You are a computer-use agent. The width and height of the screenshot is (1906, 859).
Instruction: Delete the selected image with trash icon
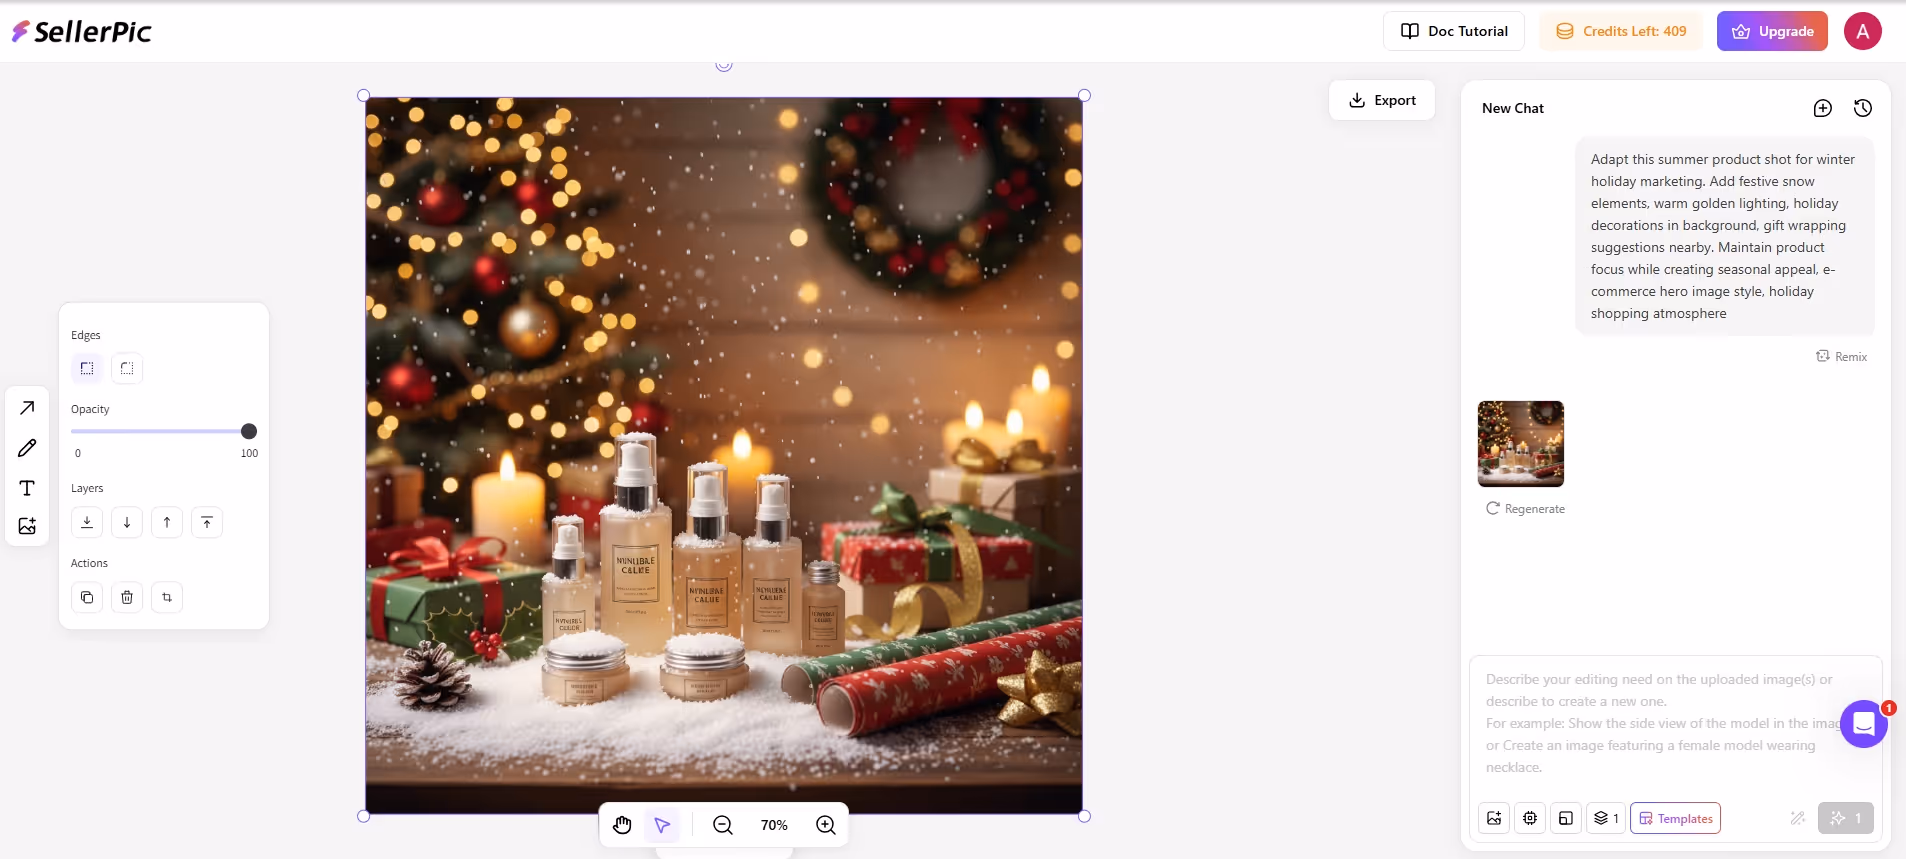coord(127,597)
